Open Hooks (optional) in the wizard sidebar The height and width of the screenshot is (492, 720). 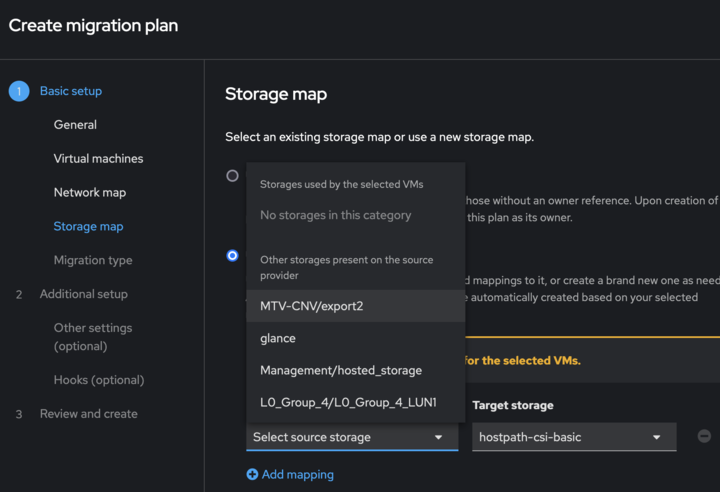pyautogui.click(x=99, y=380)
